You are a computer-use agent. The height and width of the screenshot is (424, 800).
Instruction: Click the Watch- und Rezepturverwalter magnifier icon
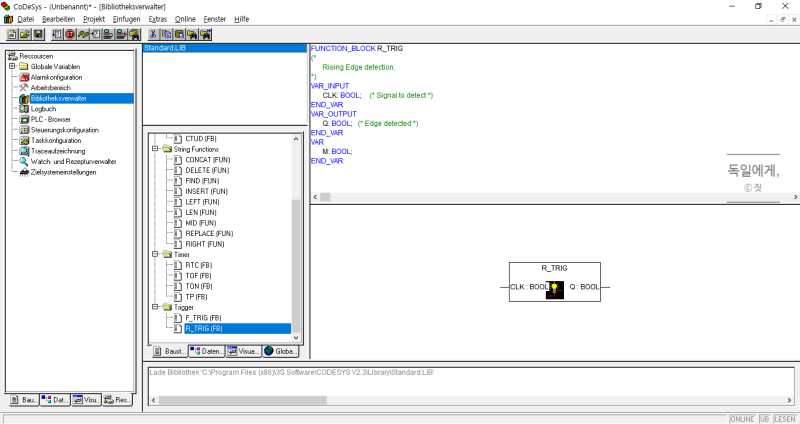coord(24,161)
